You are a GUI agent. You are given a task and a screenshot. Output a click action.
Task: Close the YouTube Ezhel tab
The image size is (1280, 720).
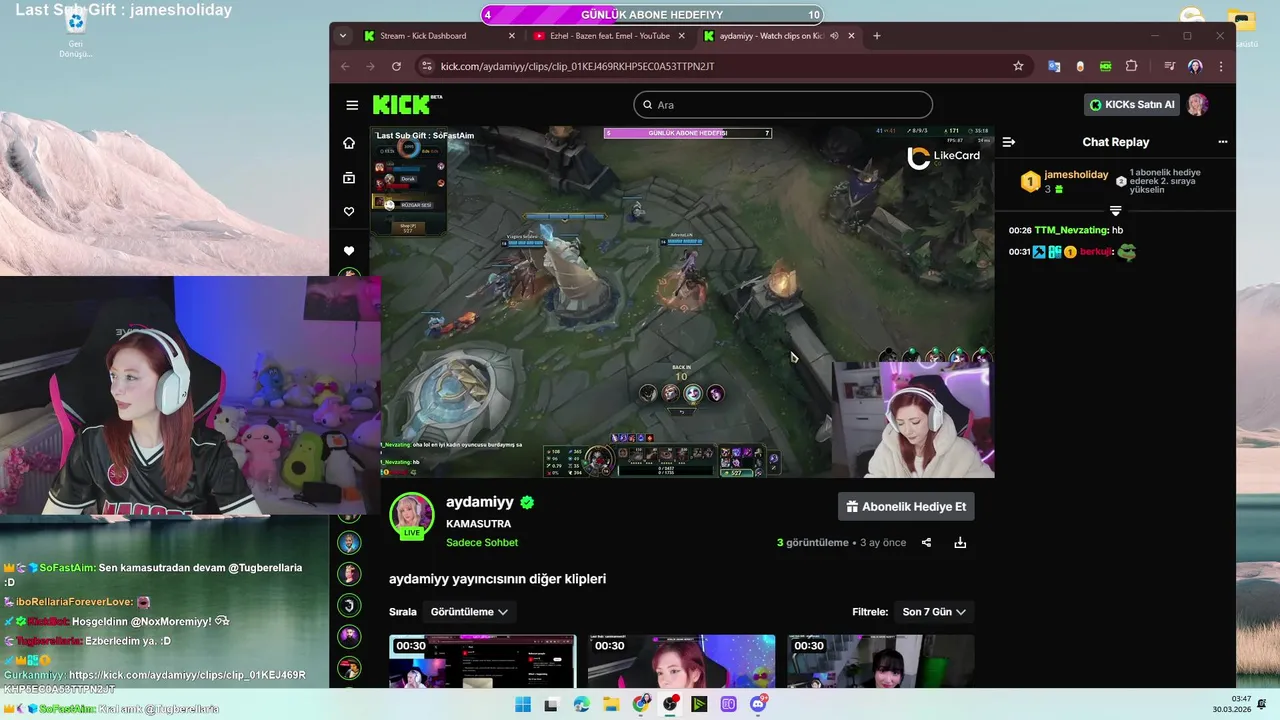coord(682,36)
